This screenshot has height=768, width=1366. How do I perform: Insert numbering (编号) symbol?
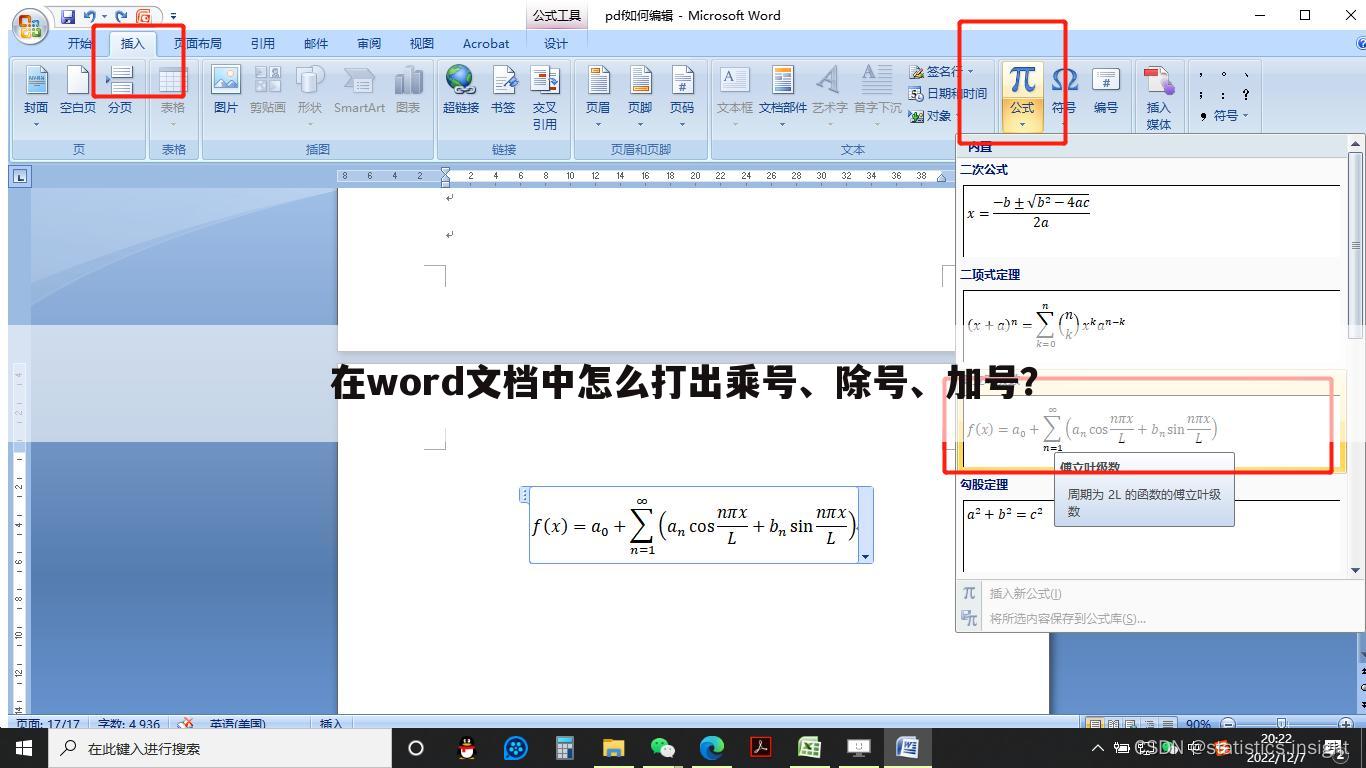point(1106,90)
